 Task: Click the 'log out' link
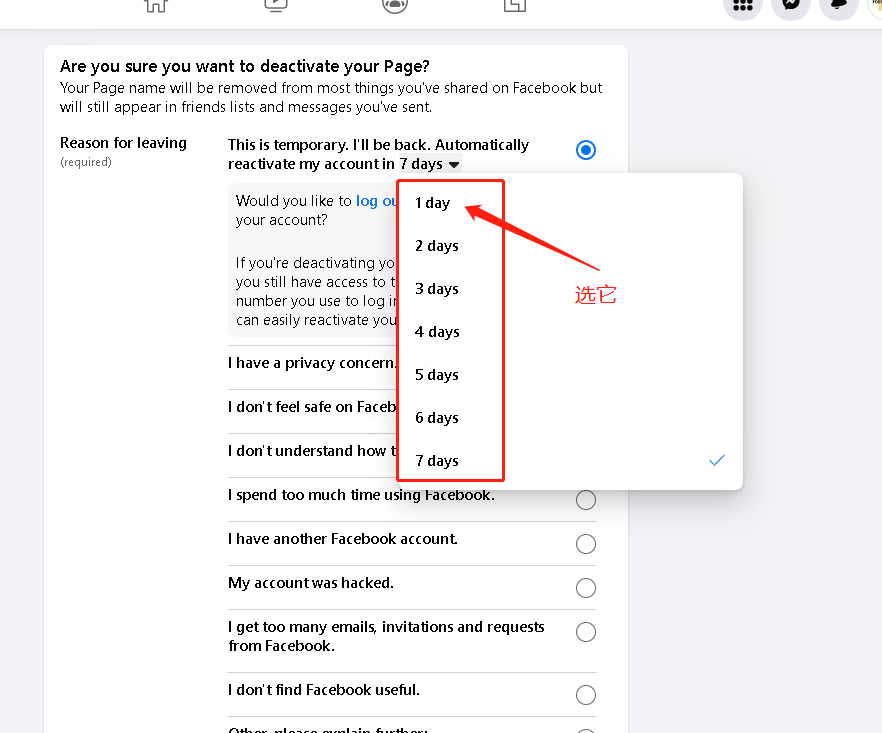[x=376, y=201]
